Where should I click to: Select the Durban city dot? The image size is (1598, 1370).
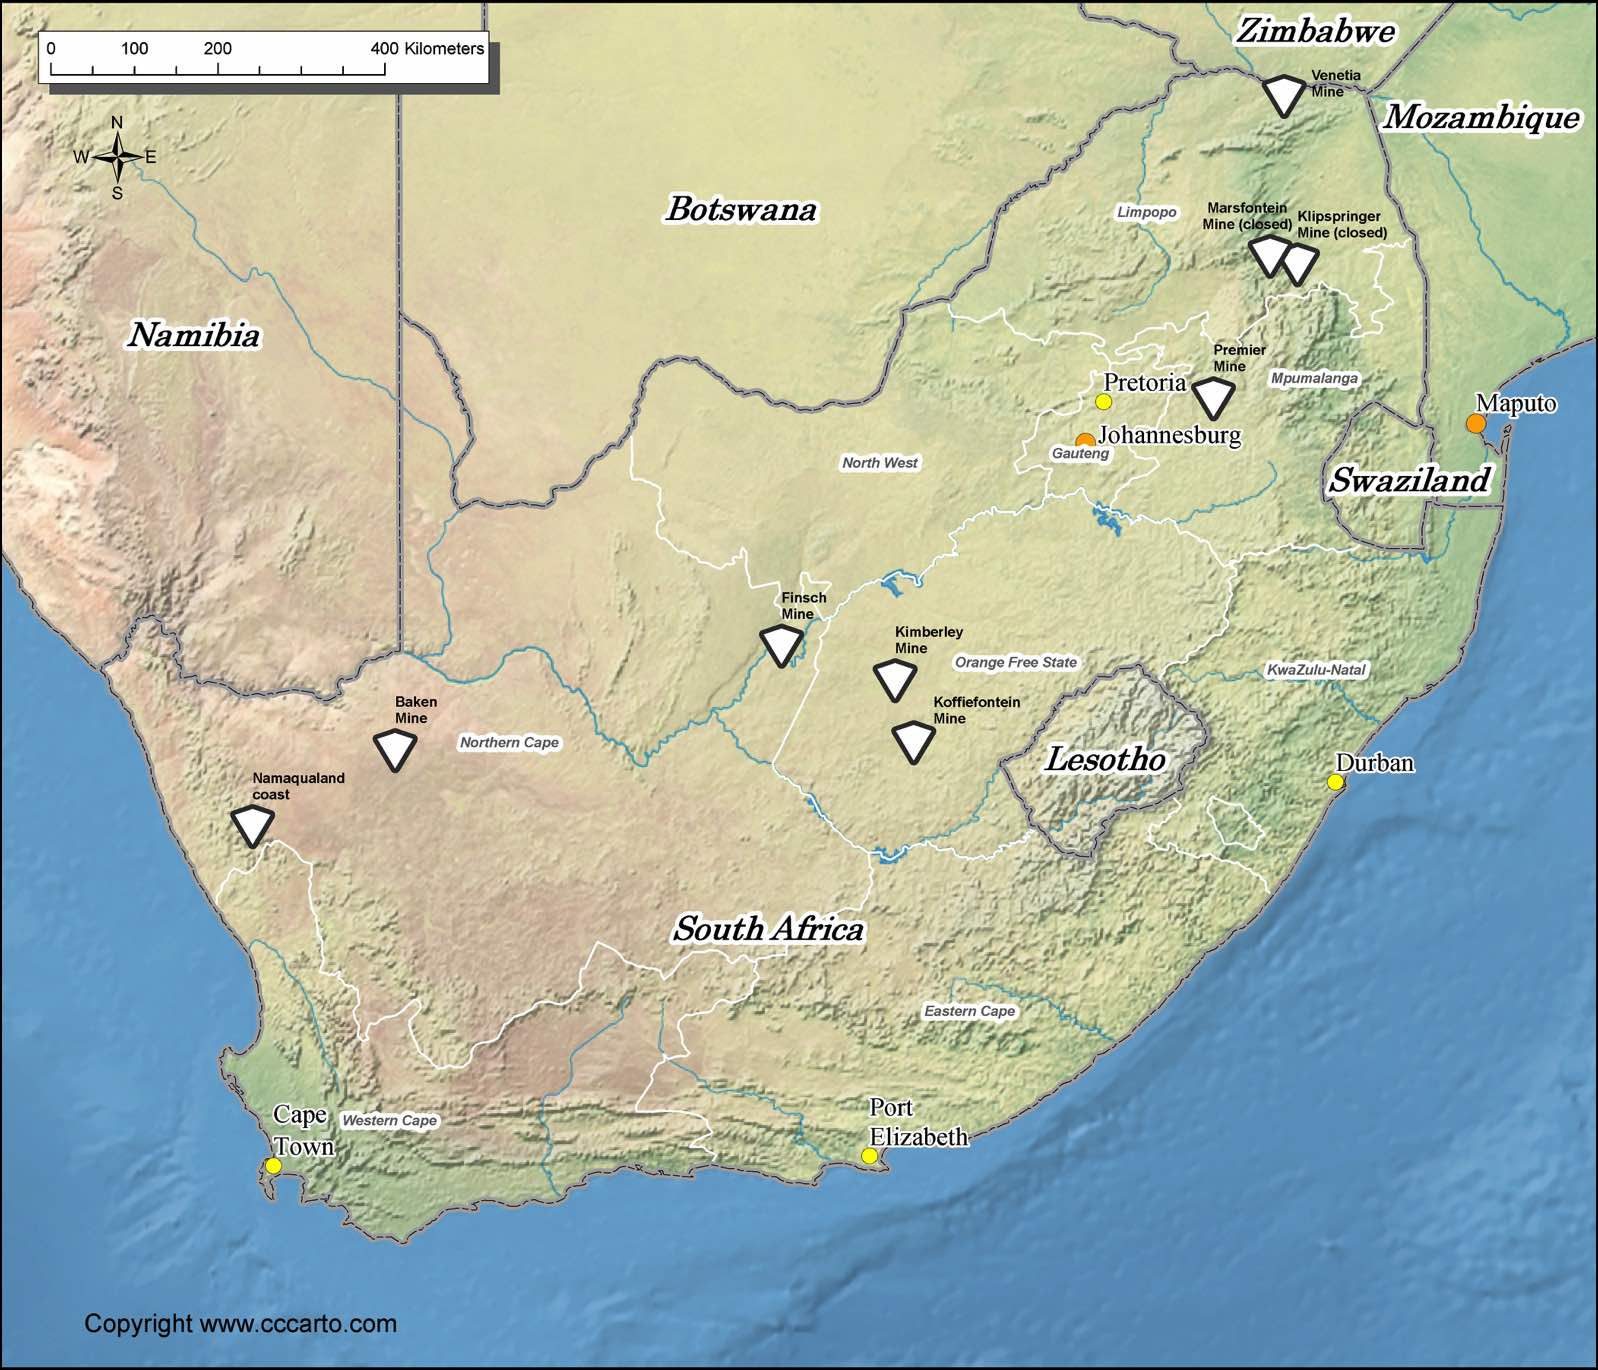coord(1335,782)
